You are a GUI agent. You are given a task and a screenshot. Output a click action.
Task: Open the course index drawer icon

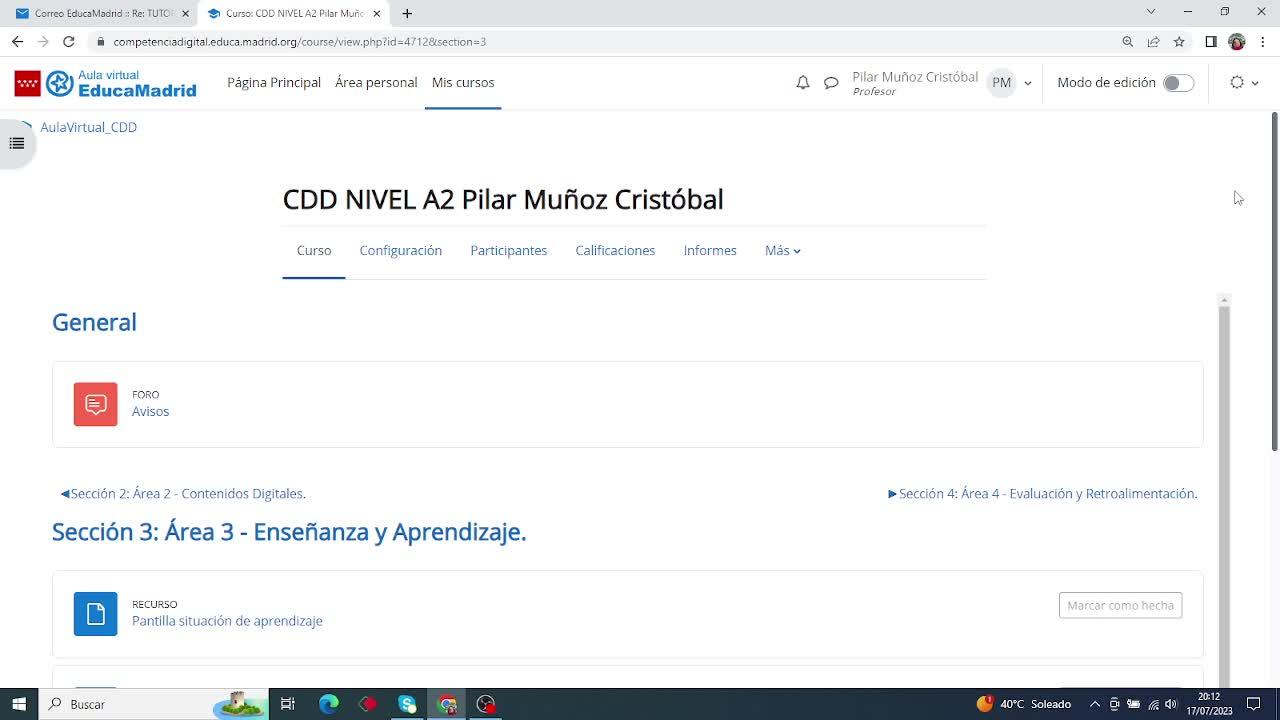coord(17,143)
